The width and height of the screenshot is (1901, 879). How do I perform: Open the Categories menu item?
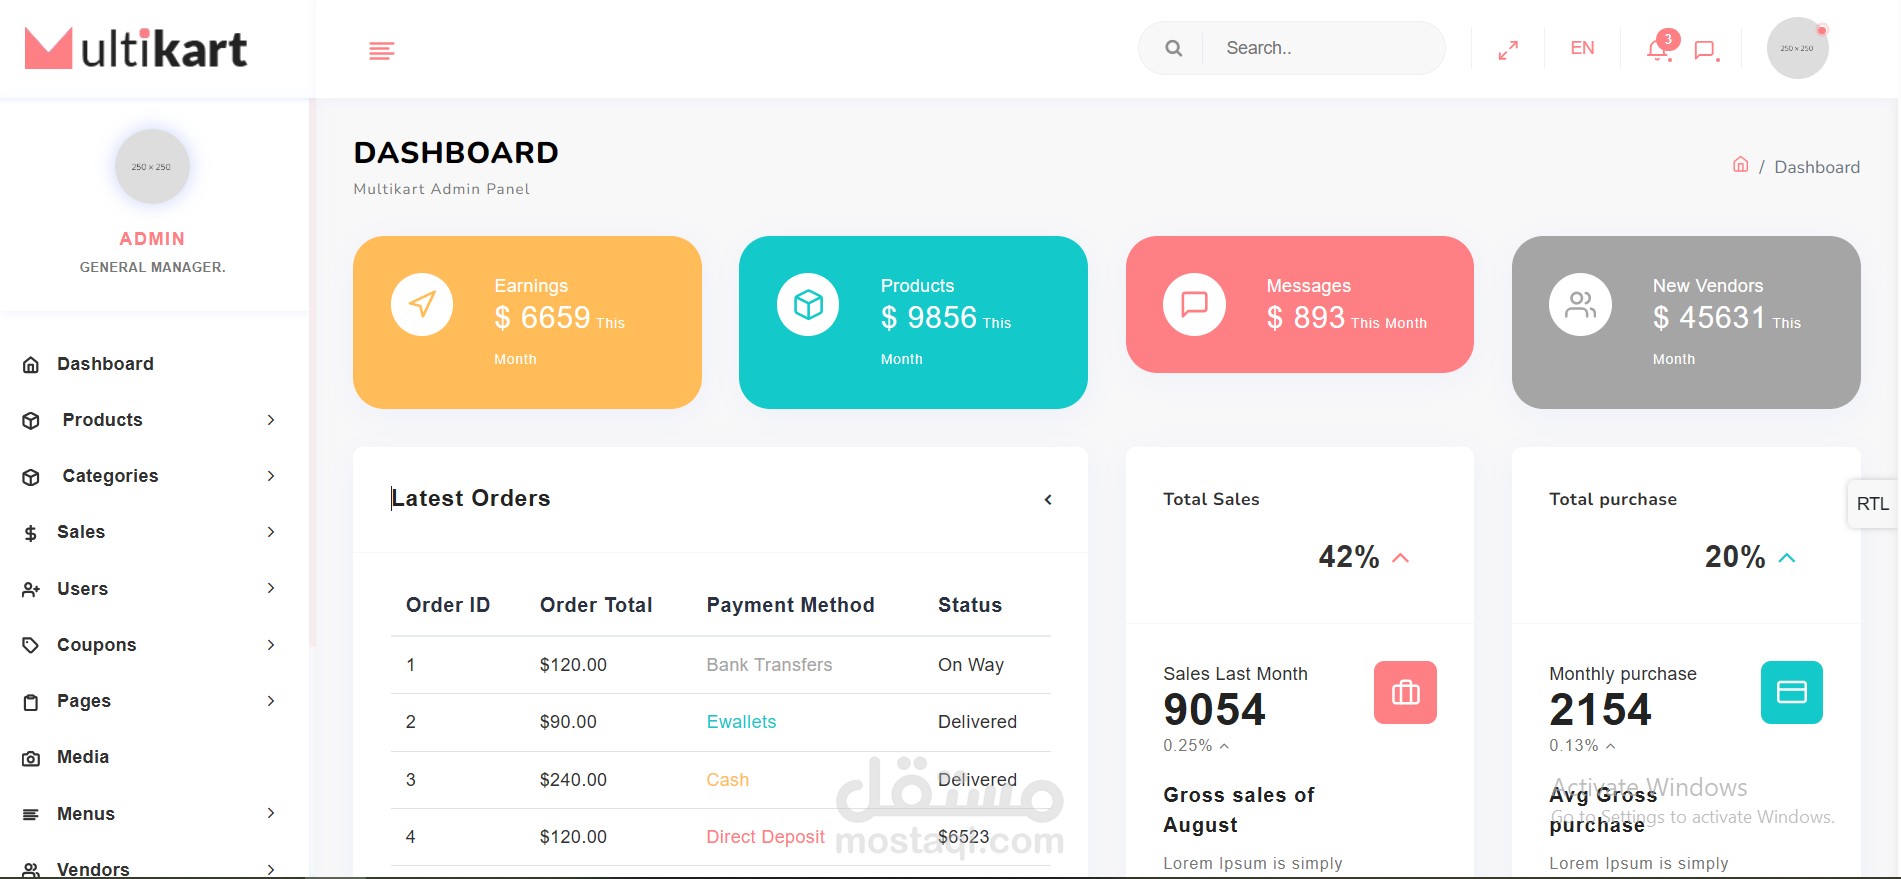pyautogui.click(x=110, y=476)
